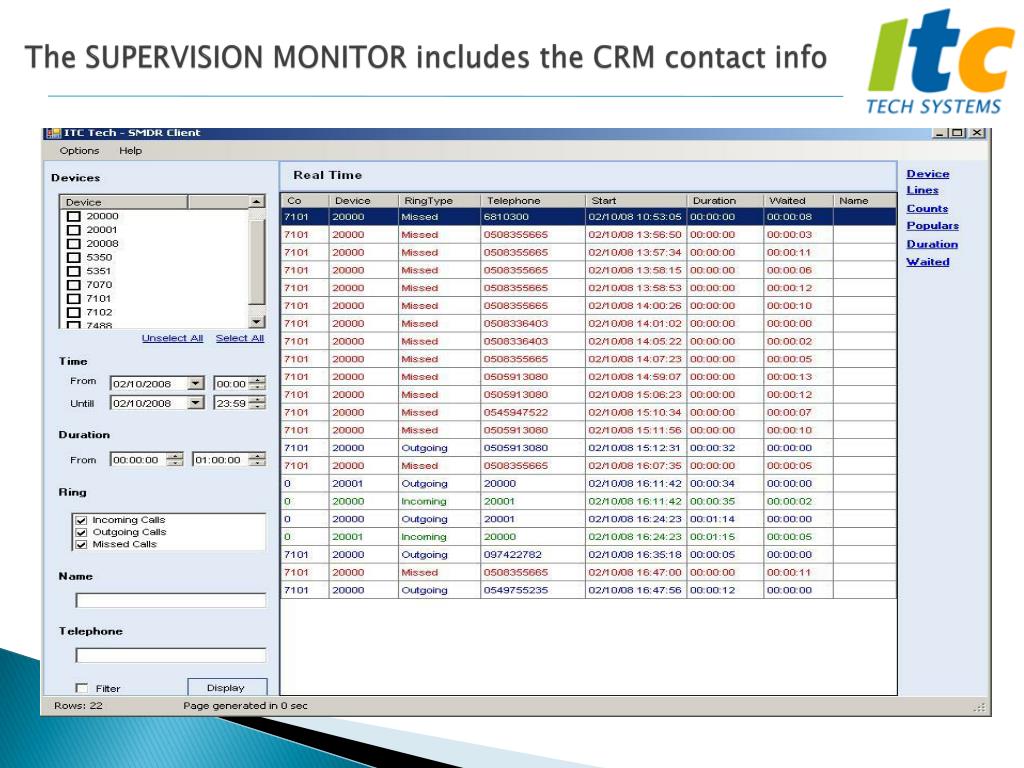Open the Until date dropdown

tap(196, 403)
